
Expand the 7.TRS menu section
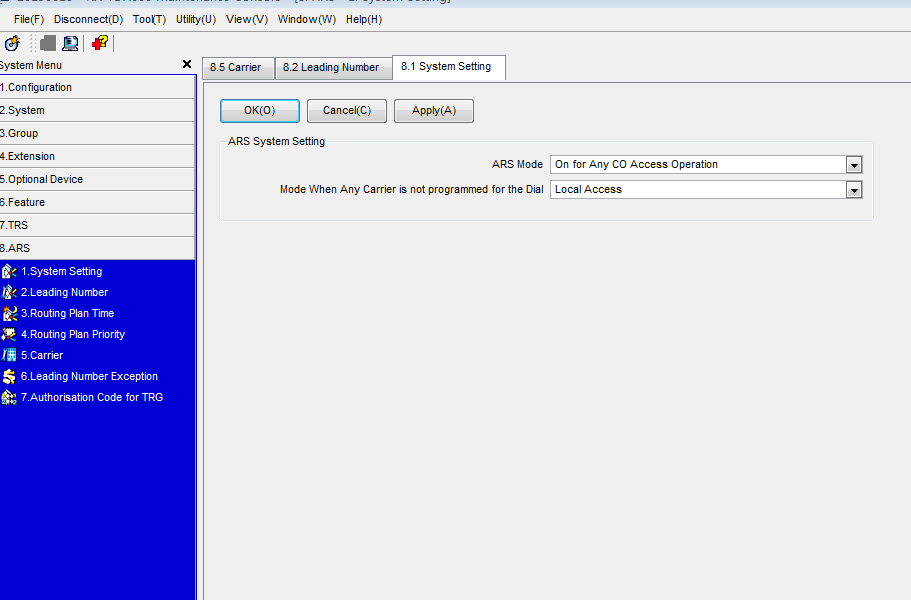point(97,225)
